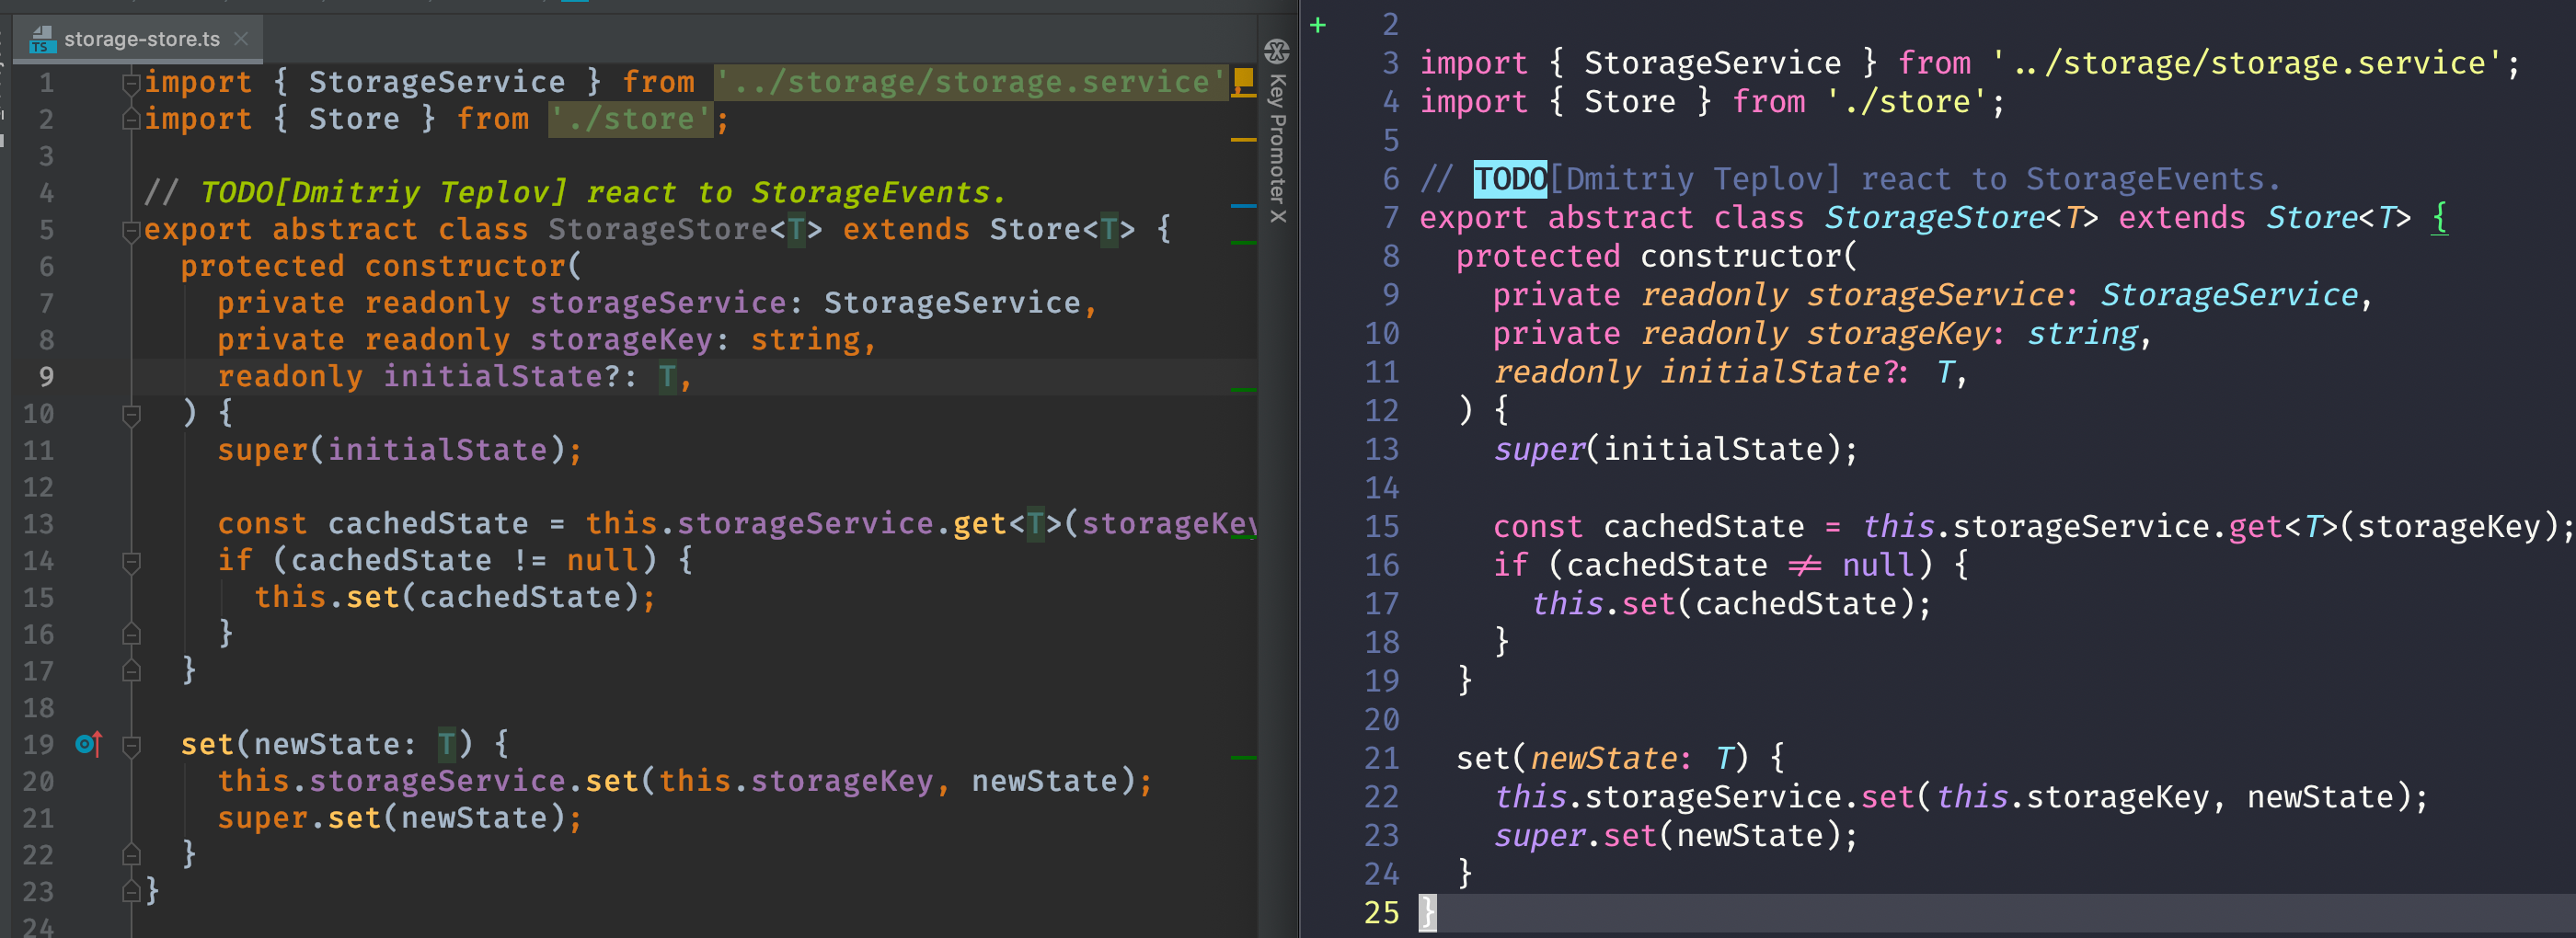
Task: Open the storage-store.ts editor tab
Action: click(x=140, y=39)
